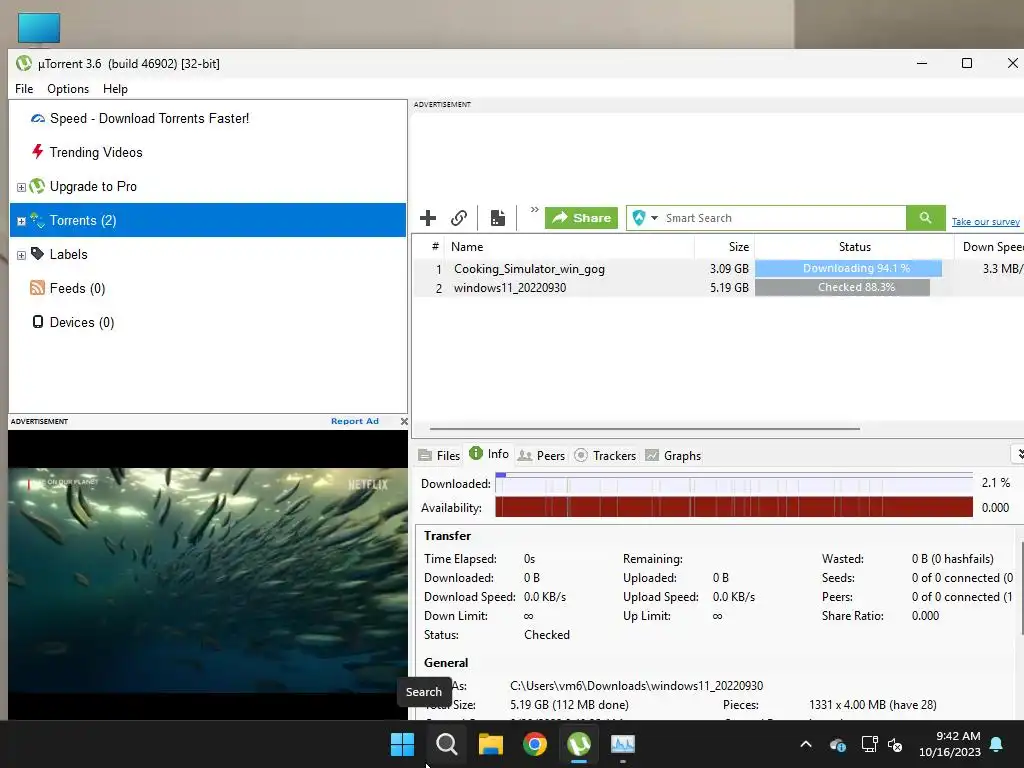
Task: Open the search provider shield dropdown
Action: click(x=645, y=218)
